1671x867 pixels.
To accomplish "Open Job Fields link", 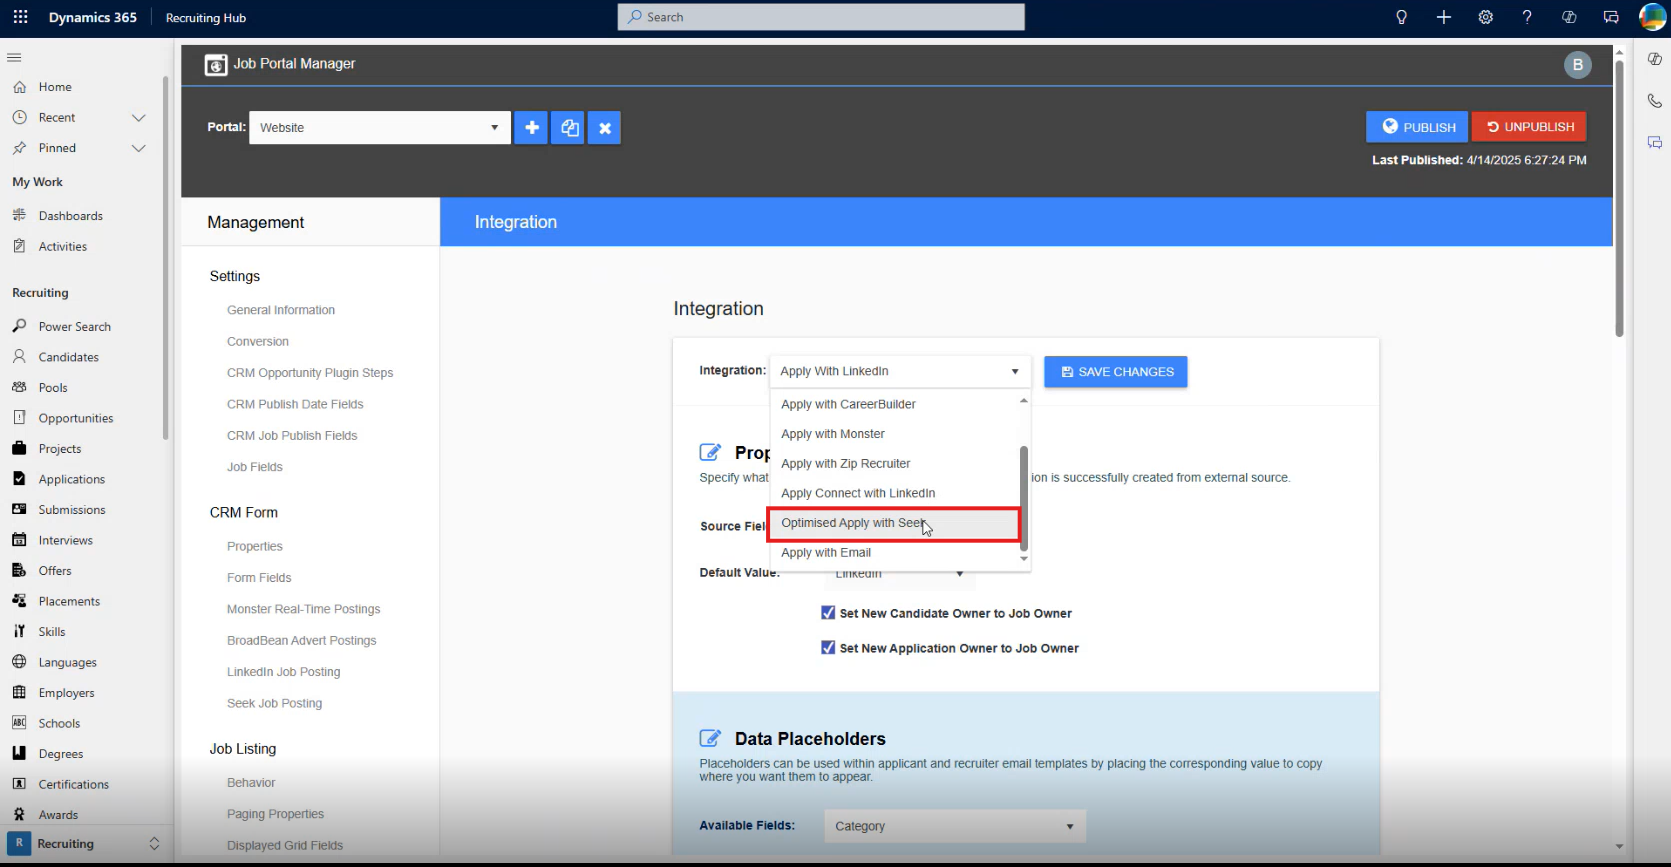I will (255, 467).
